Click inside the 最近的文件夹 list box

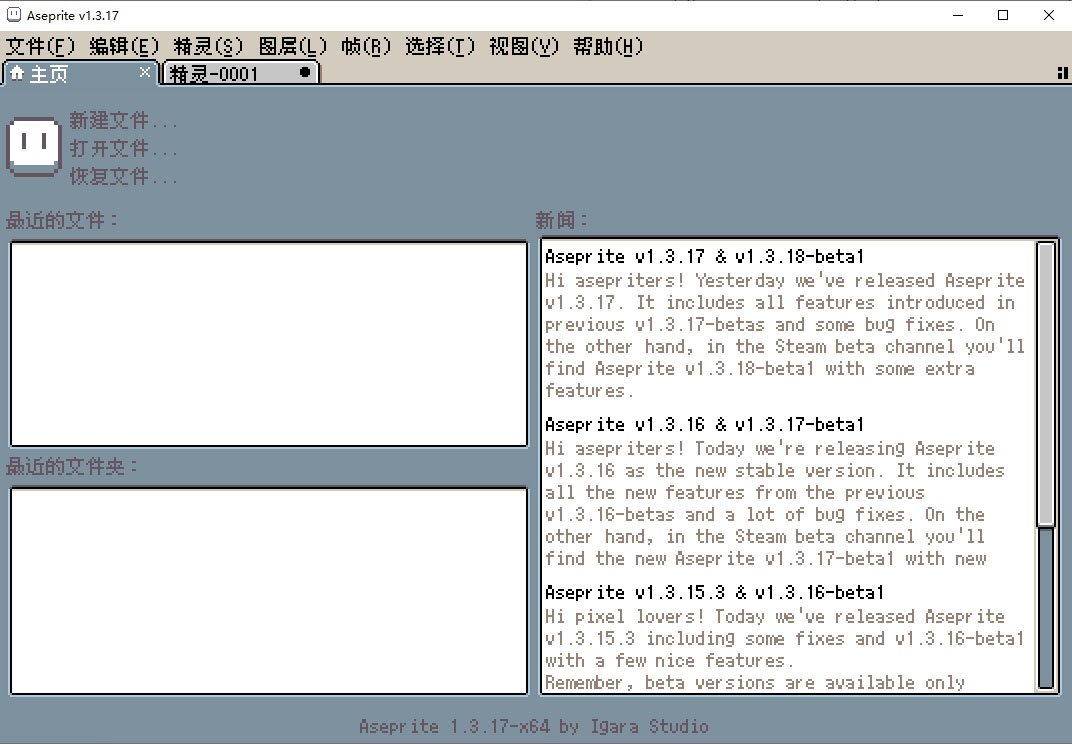pos(269,591)
